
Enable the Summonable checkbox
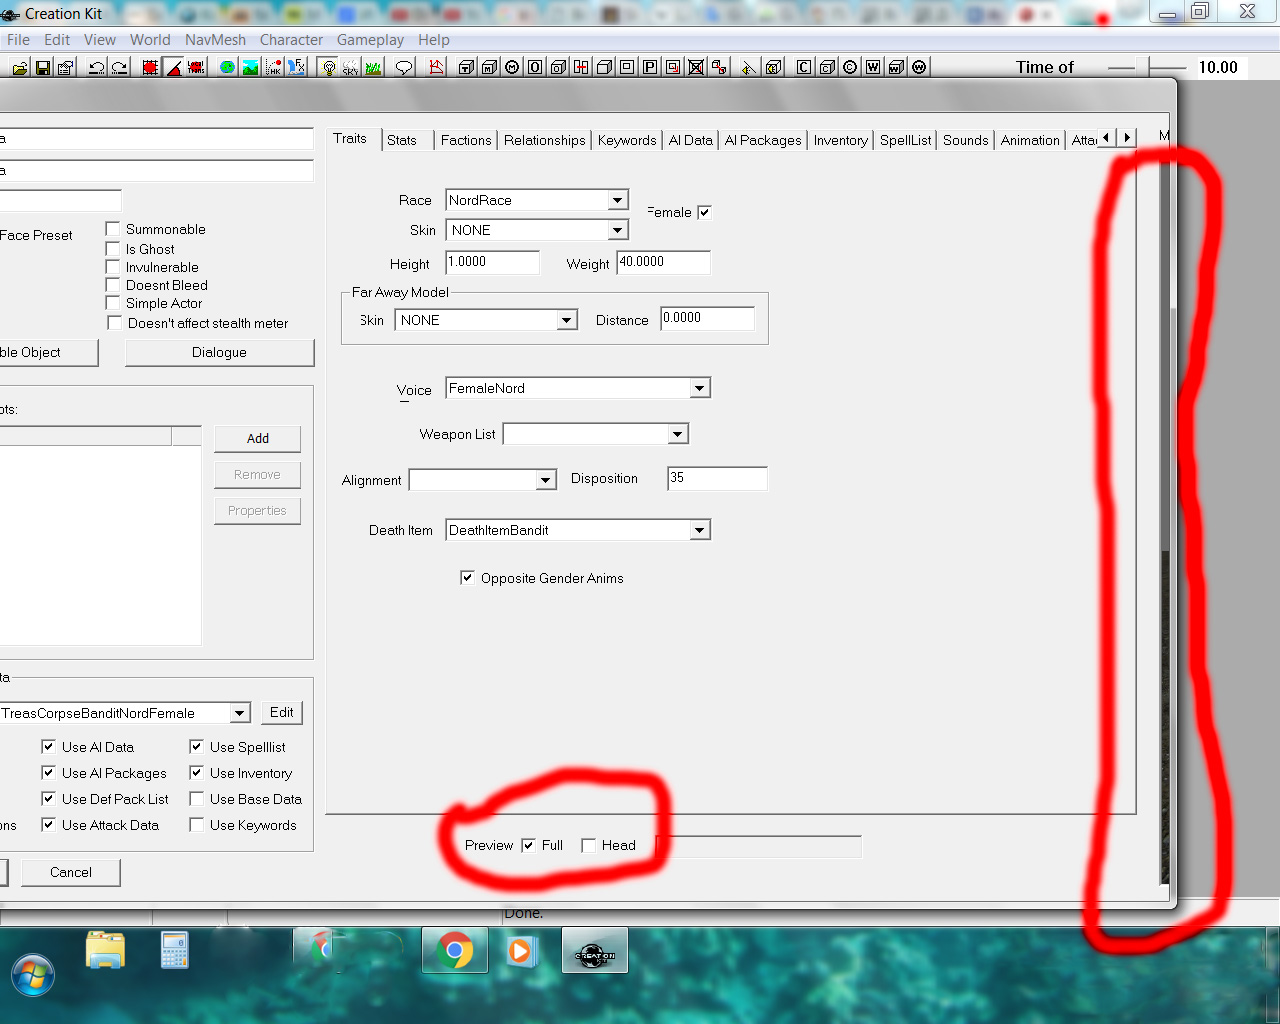pyautogui.click(x=113, y=229)
